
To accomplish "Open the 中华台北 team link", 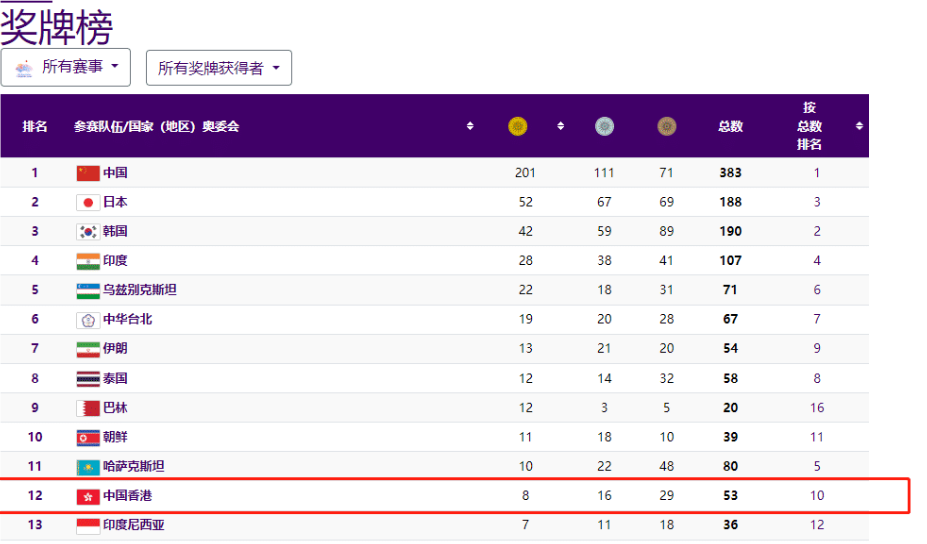I will point(127,319).
